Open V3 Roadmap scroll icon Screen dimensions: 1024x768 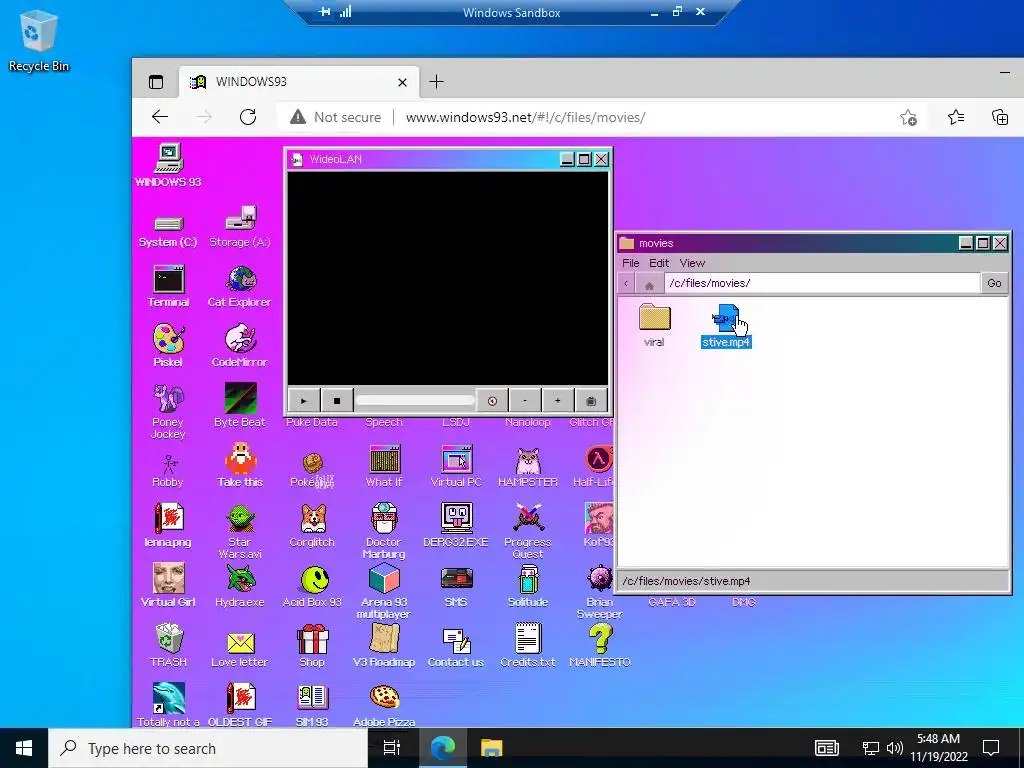pos(384,638)
